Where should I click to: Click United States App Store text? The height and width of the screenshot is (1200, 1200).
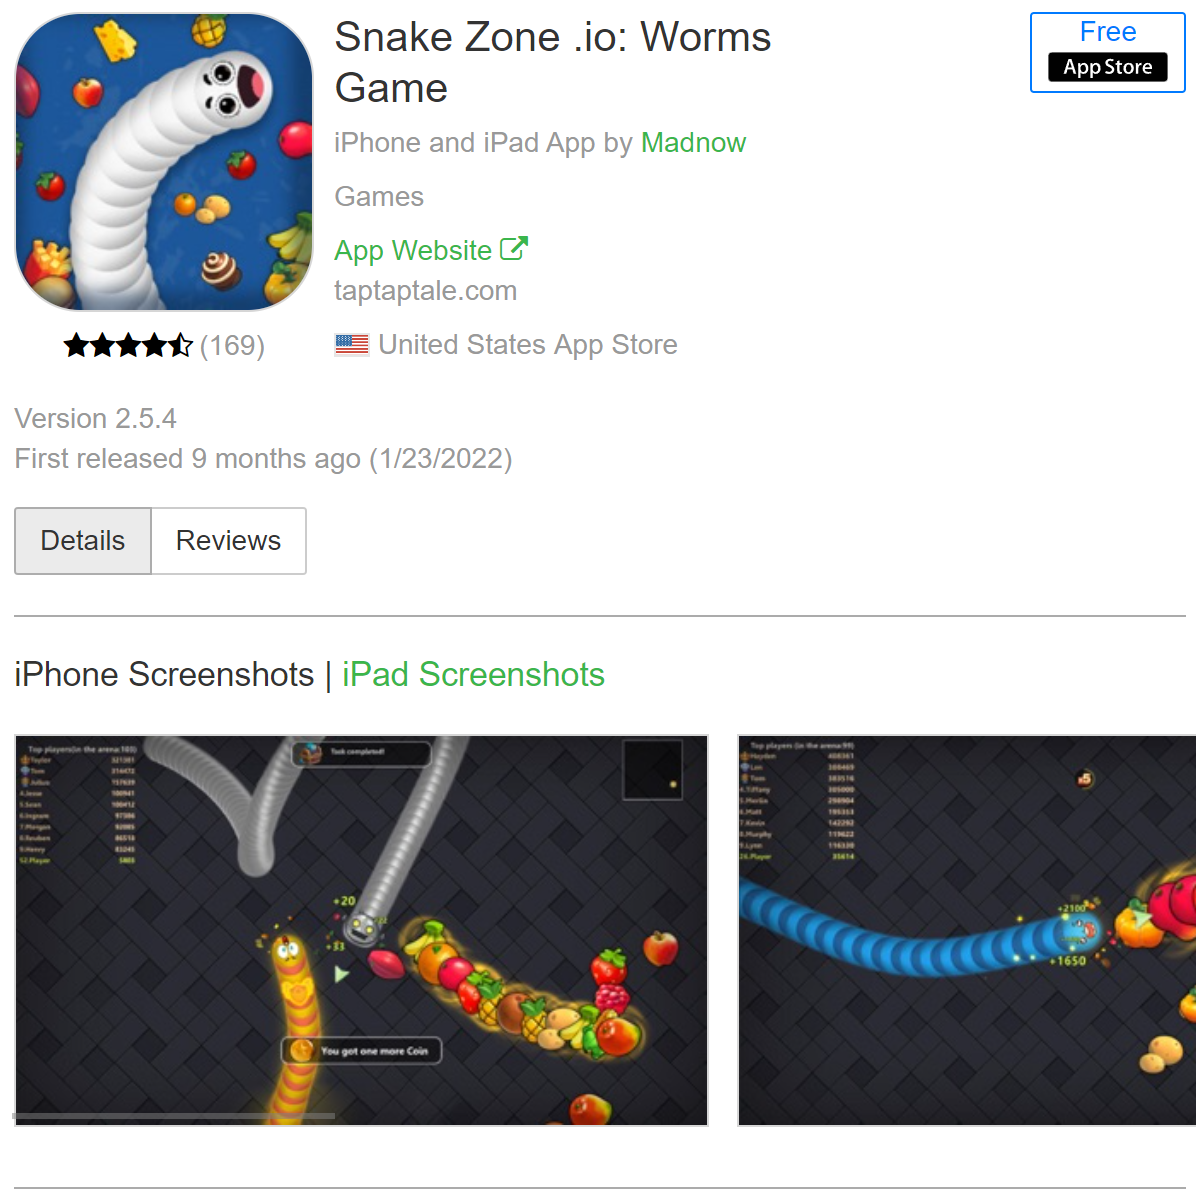pos(528,345)
